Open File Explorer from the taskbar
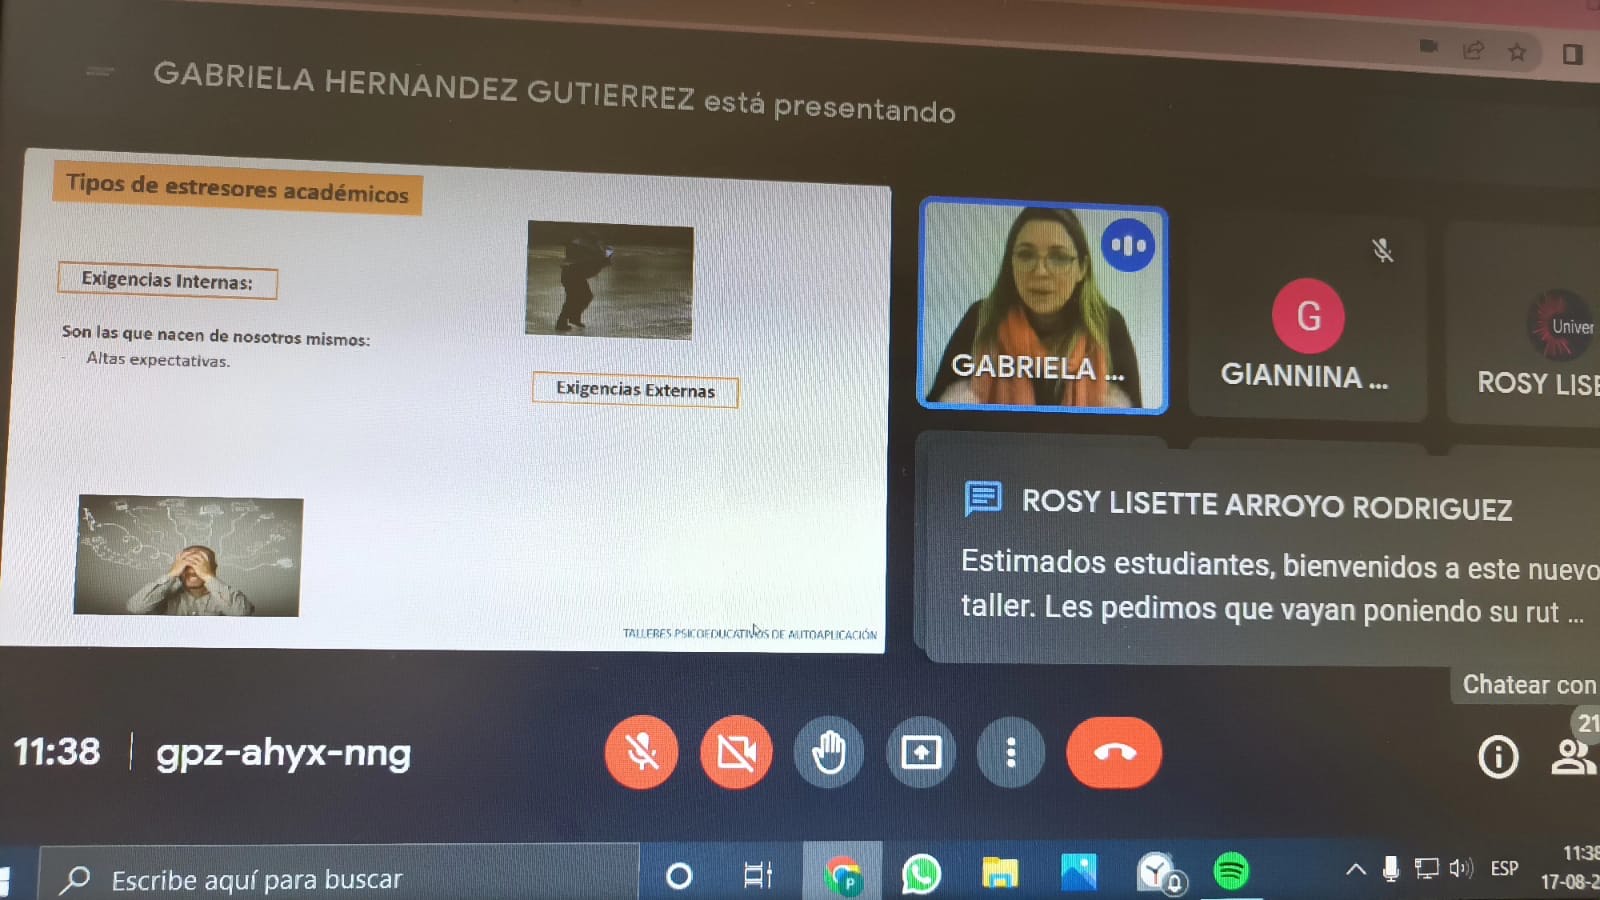Screen dimensions: 1600x900 pos(999,873)
